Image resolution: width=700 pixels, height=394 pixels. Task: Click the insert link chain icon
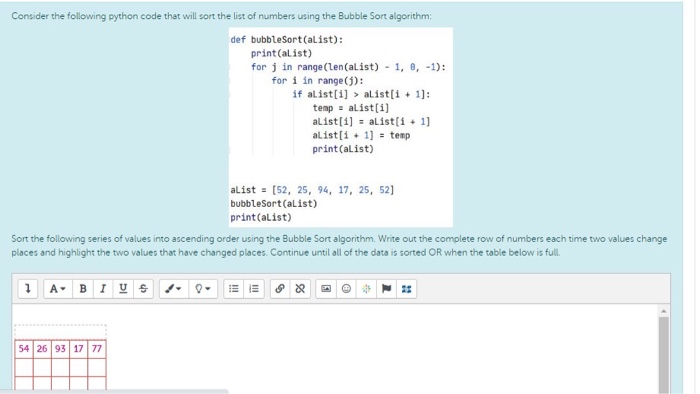280,289
